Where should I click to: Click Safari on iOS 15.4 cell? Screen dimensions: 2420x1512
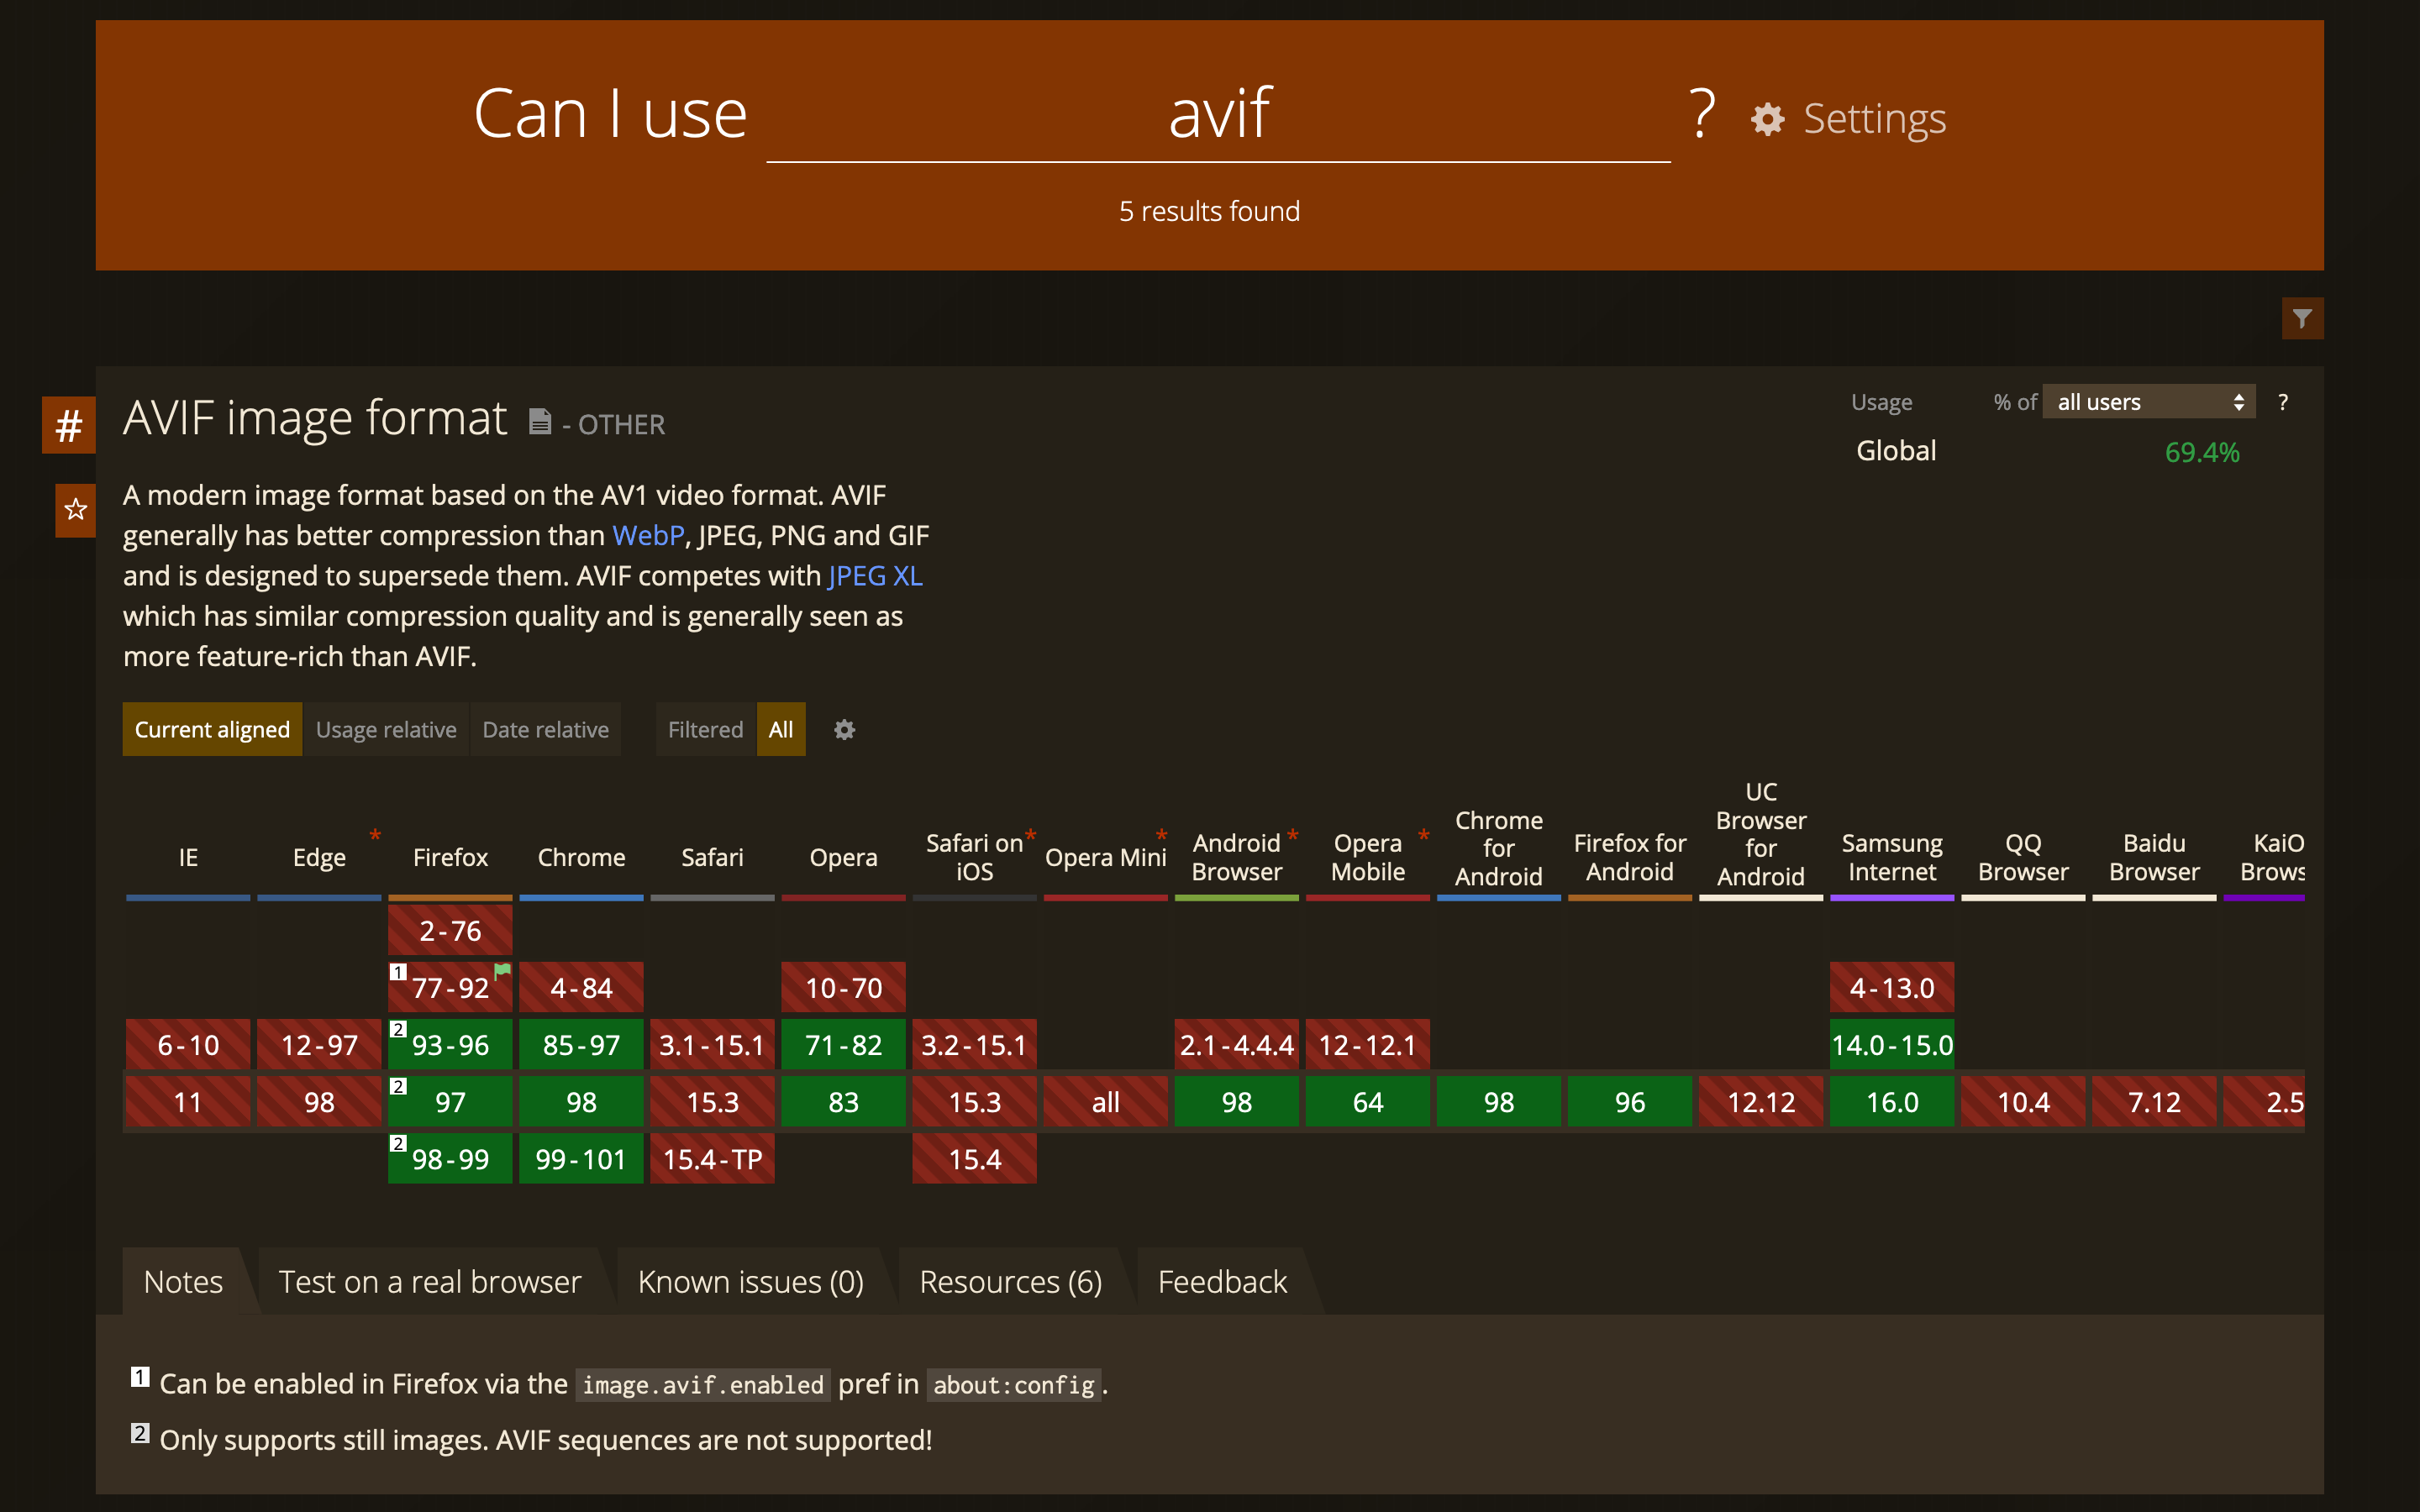(x=974, y=1159)
